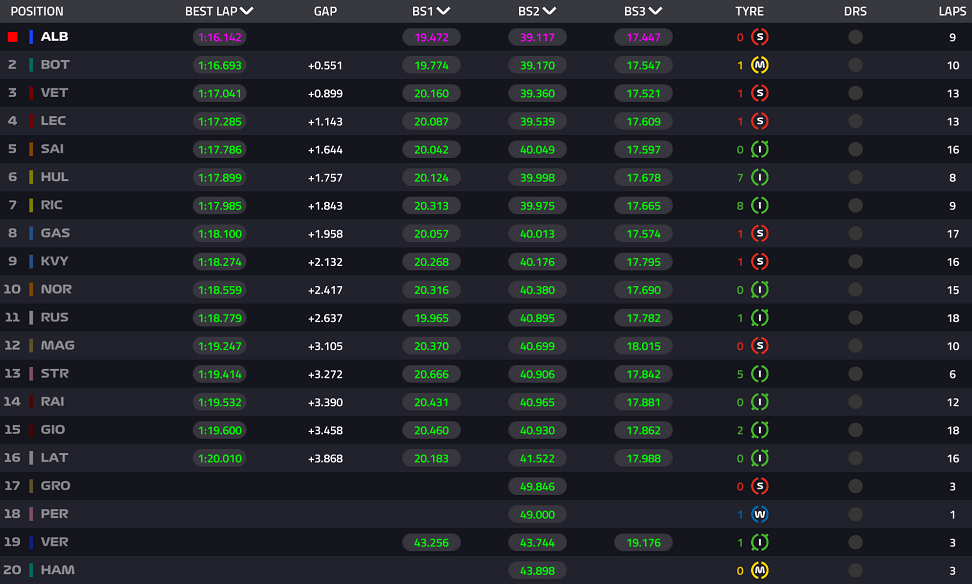Click the team color bar next to BOT
This screenshot has width=972, height=584.
[31, 65]
